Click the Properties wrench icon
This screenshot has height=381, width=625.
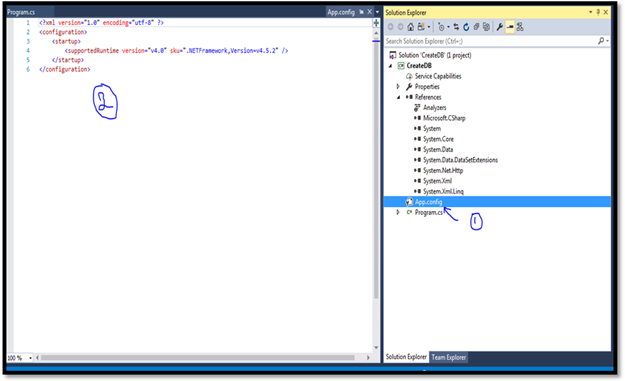499,27
